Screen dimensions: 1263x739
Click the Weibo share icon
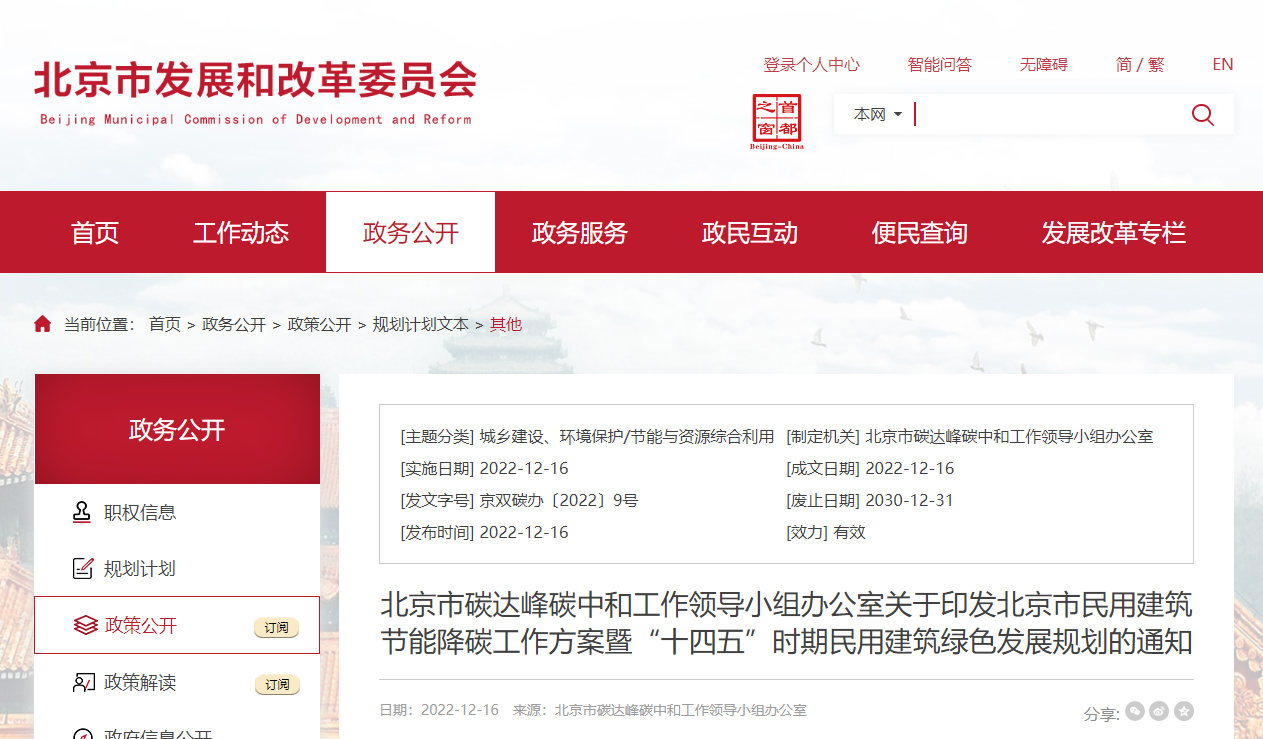pyautogui.click(x=1159, y=711)
